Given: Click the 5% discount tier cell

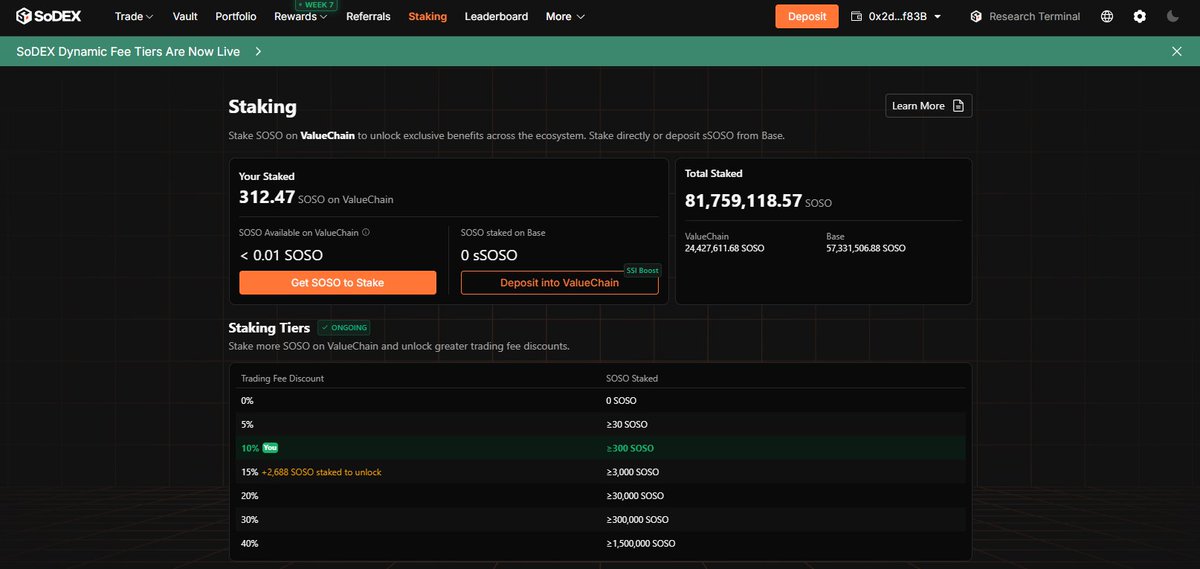Looking at the screenshot, I should click(247, 424).
